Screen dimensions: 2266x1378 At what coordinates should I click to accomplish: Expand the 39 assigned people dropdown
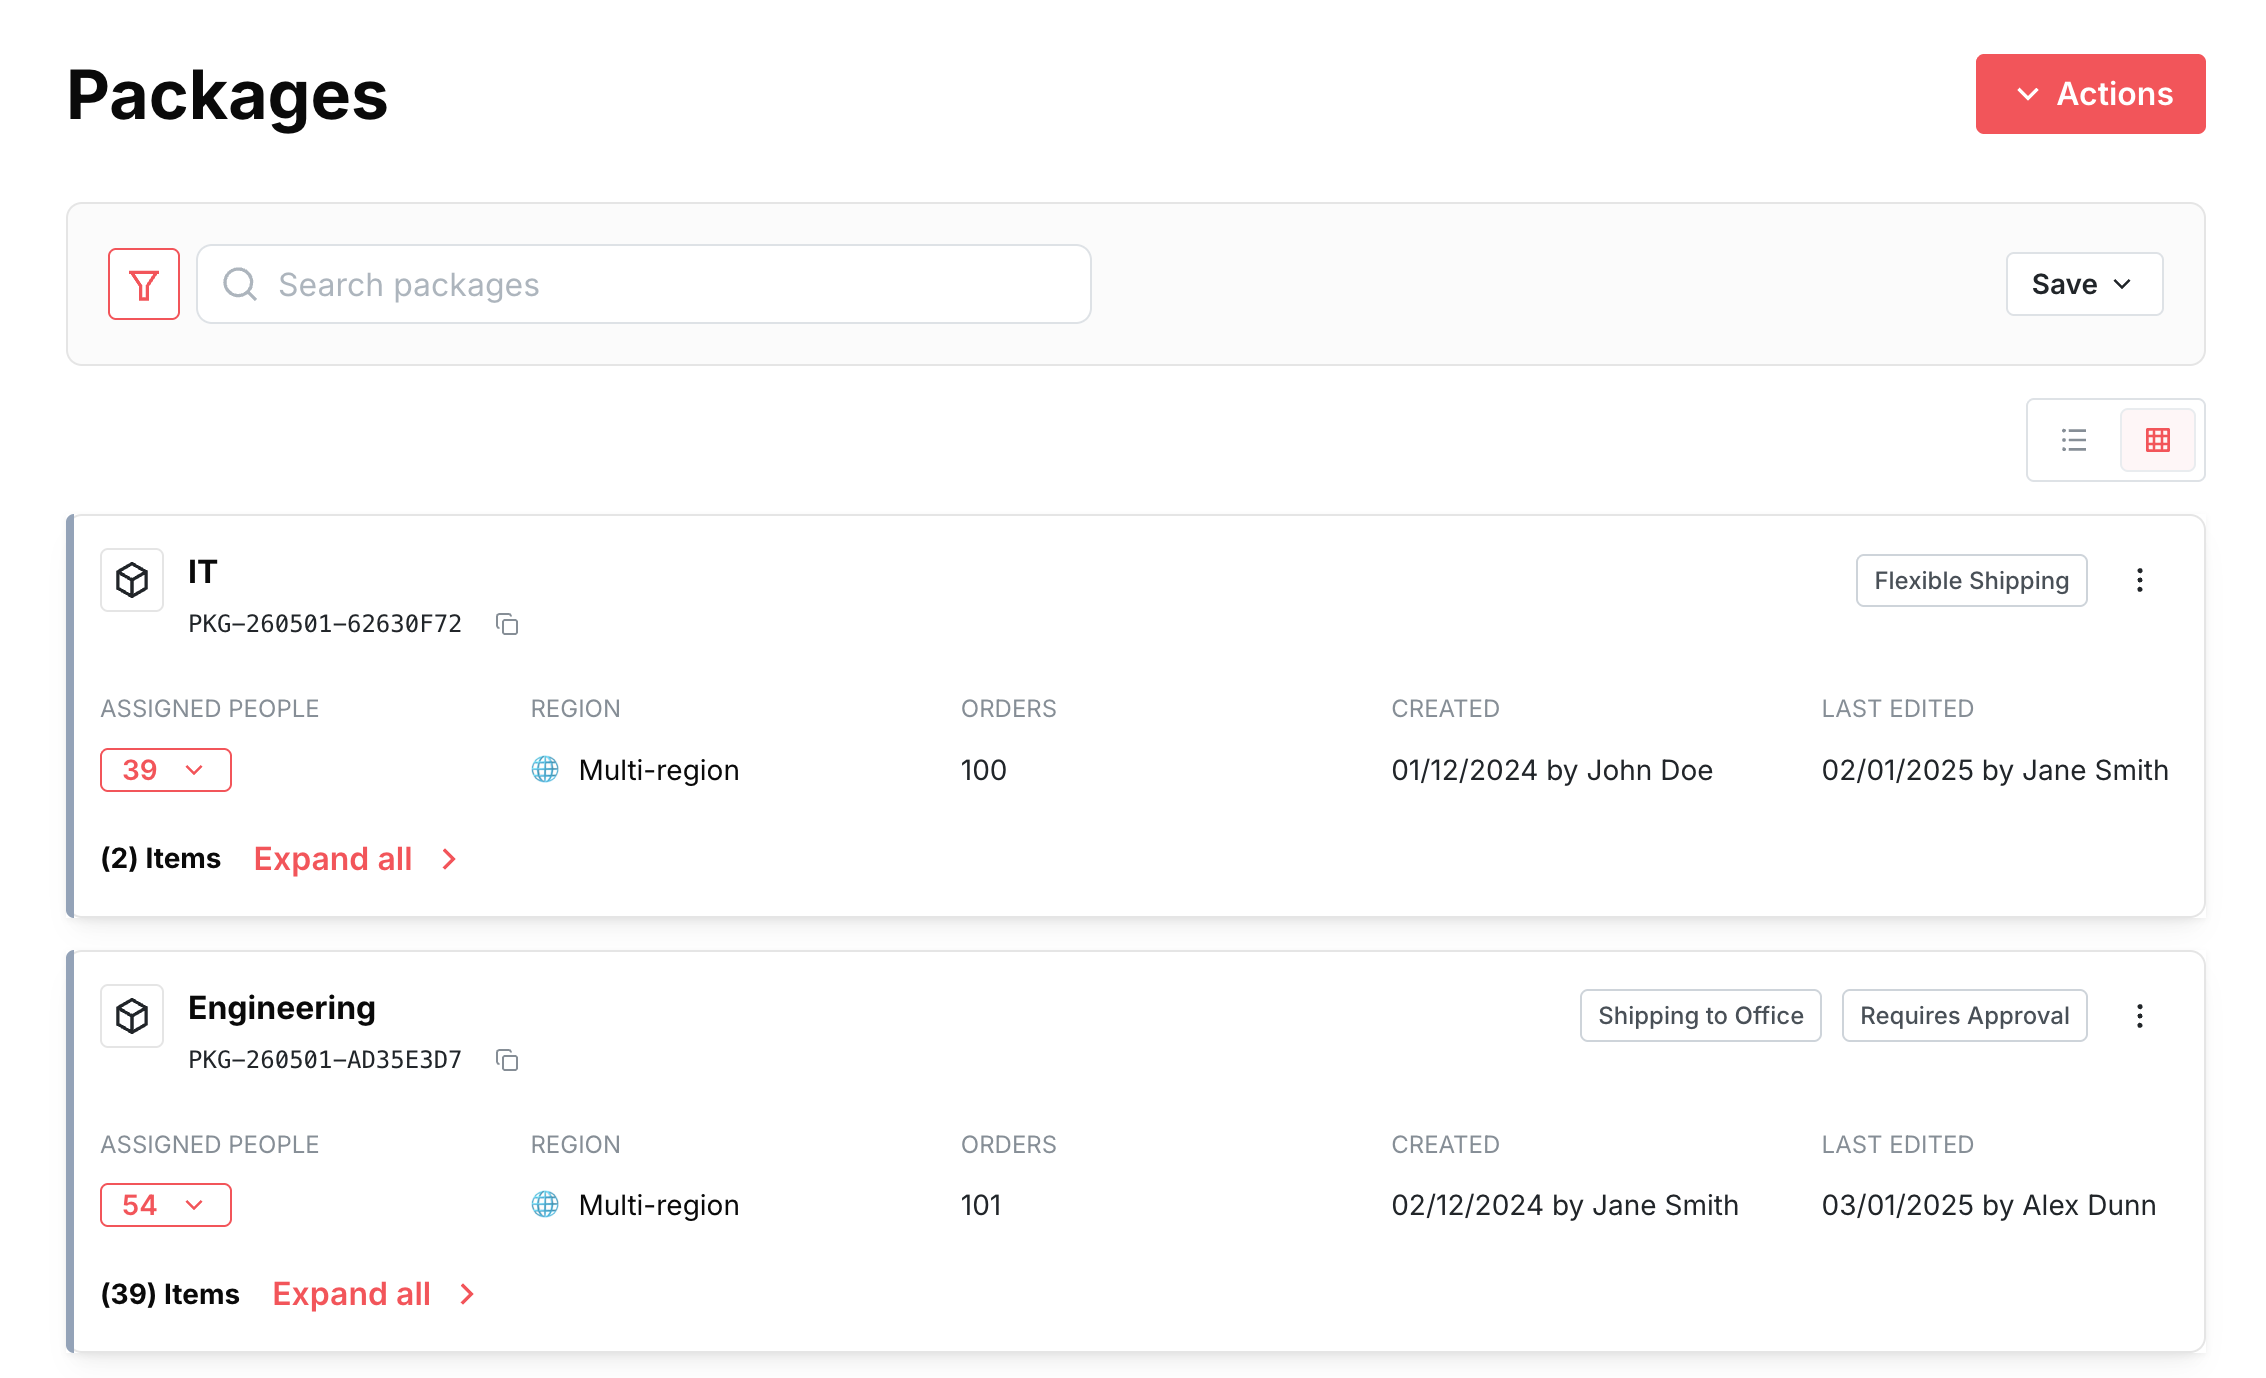(166, 770)
